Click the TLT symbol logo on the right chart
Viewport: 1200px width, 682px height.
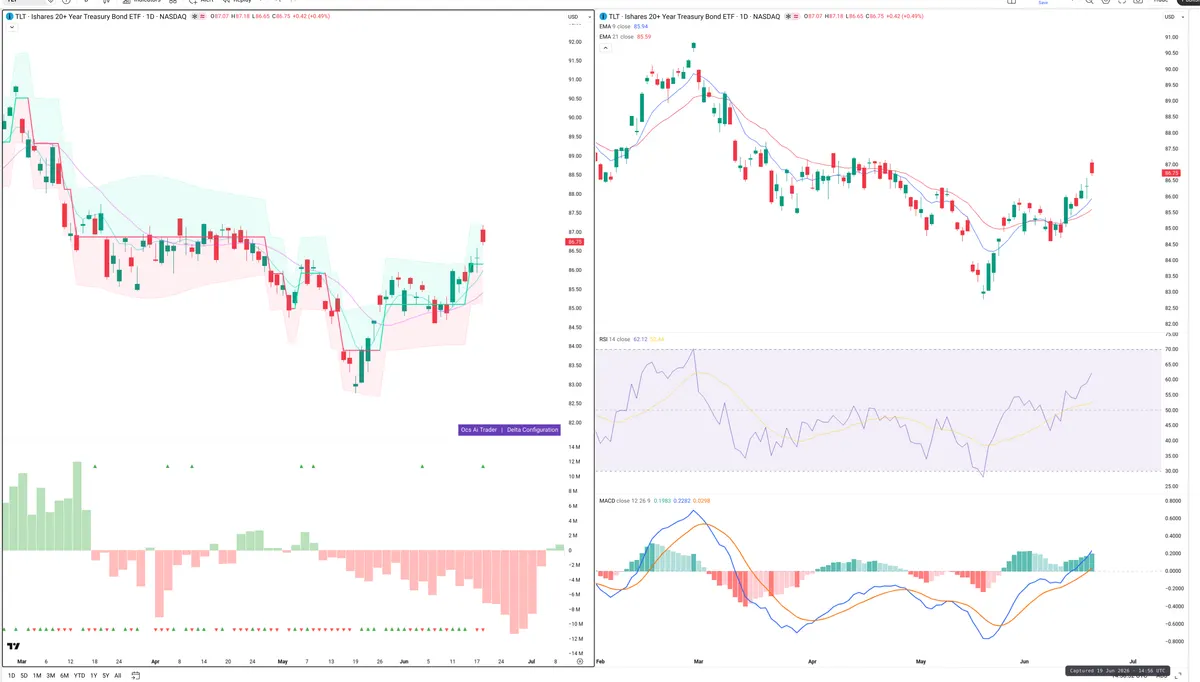click(602, 16)
